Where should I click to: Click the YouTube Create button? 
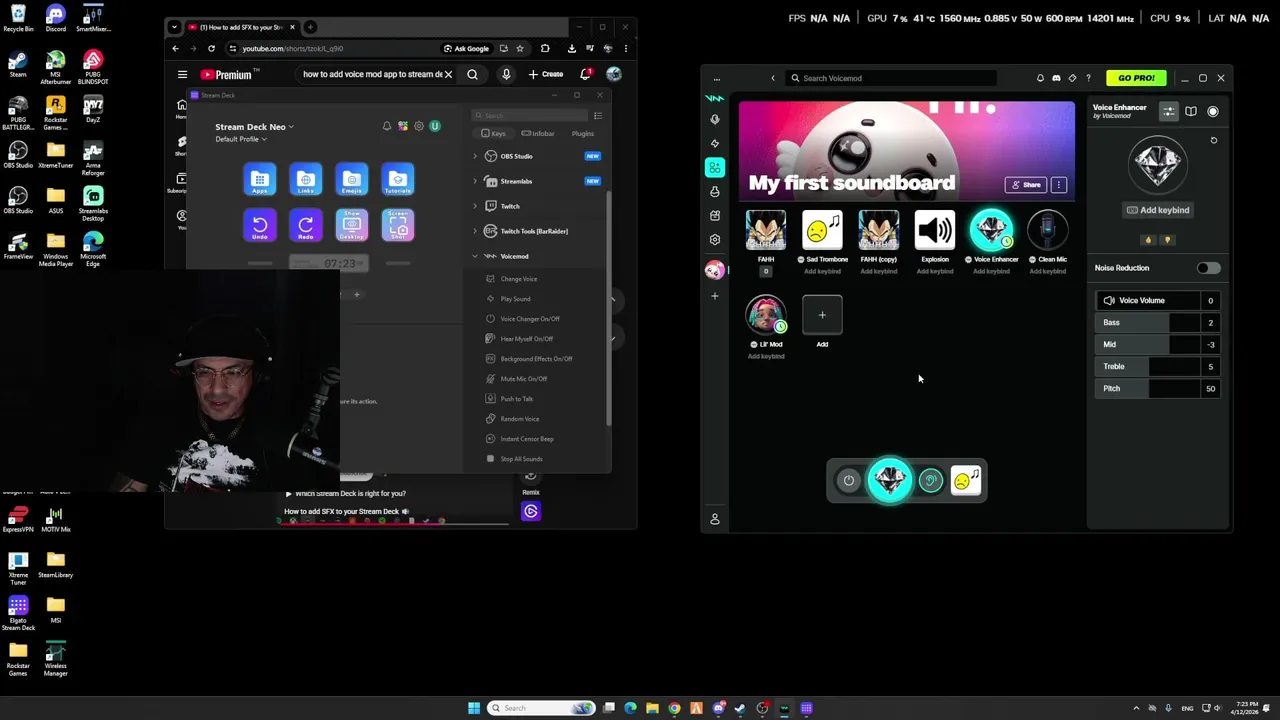pos(546,74)
